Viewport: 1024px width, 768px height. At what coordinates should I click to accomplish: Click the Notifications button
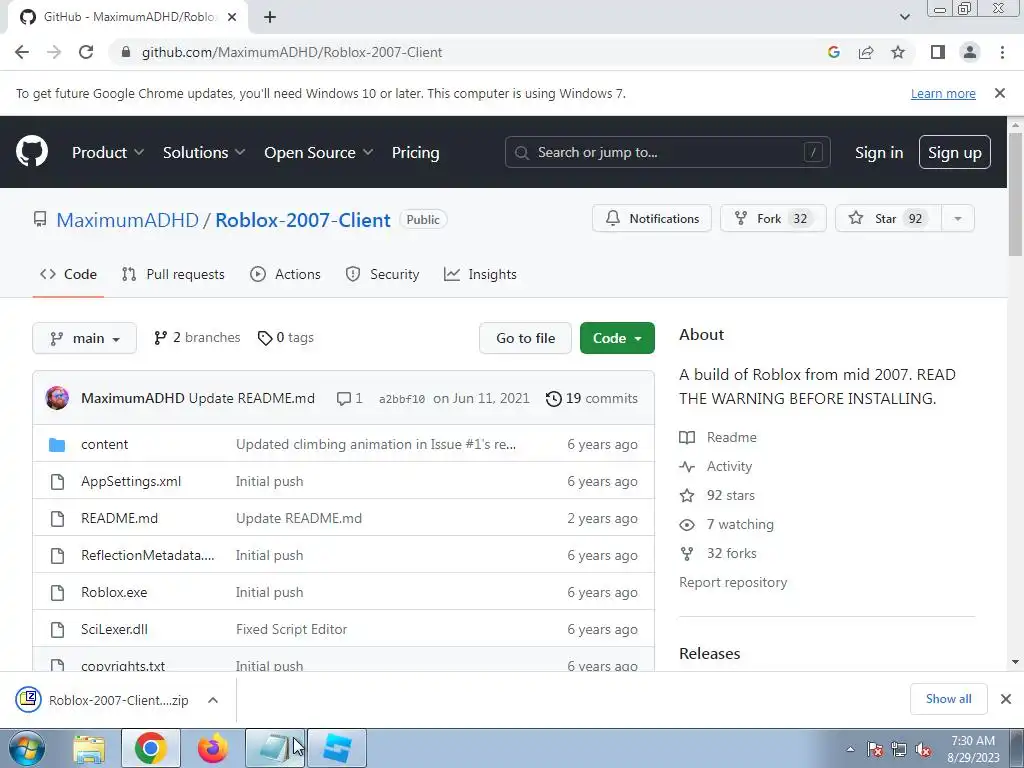651,218
